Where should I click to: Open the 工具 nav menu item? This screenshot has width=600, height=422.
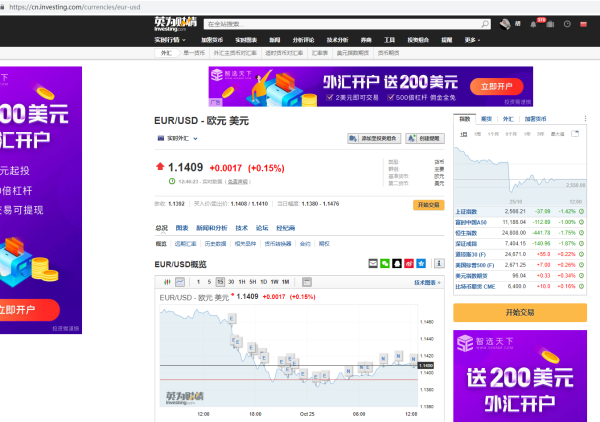(390, 40)
